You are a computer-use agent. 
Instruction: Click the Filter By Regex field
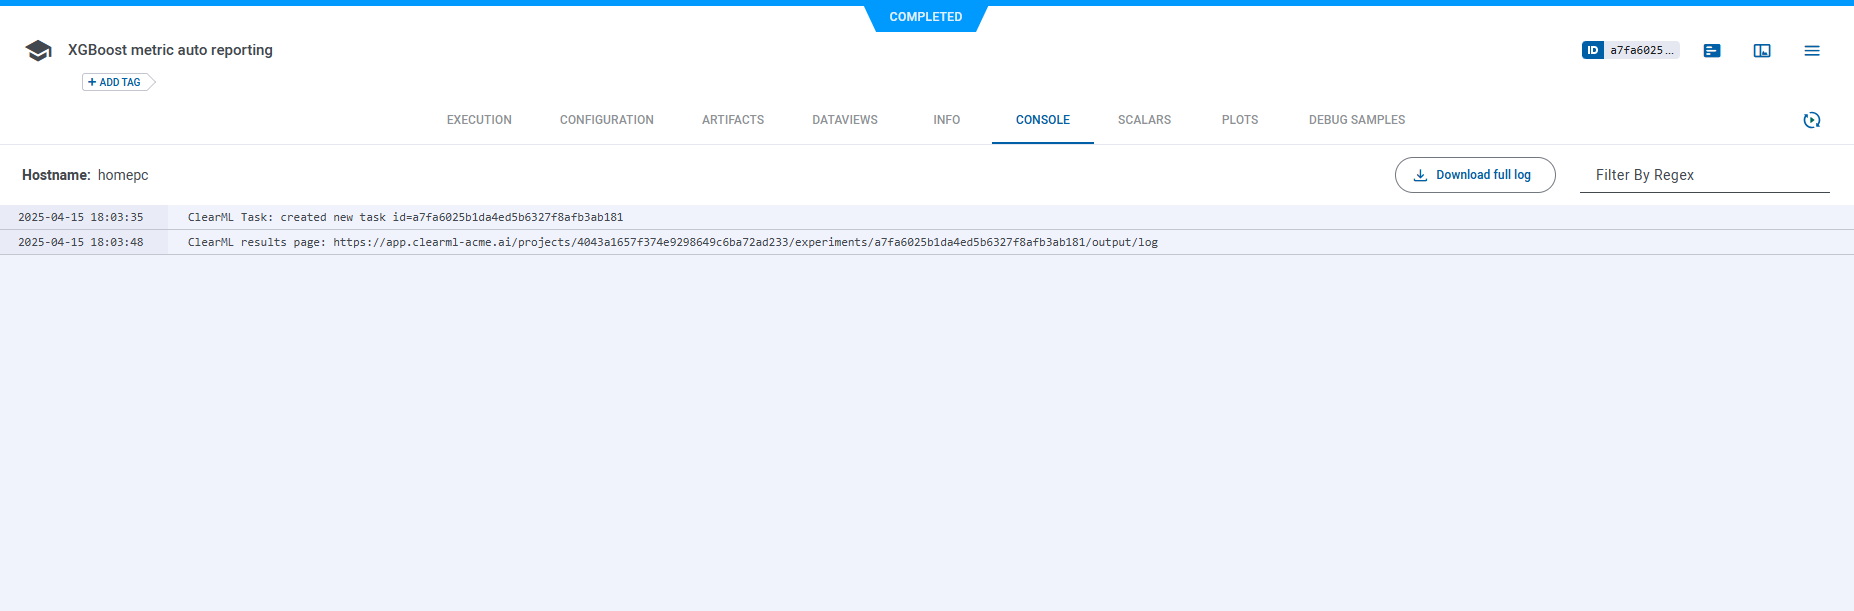[1703, 175]
